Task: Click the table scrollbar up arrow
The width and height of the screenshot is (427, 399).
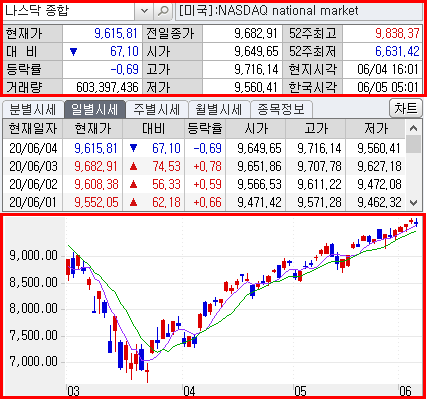Action: [413, 128]
